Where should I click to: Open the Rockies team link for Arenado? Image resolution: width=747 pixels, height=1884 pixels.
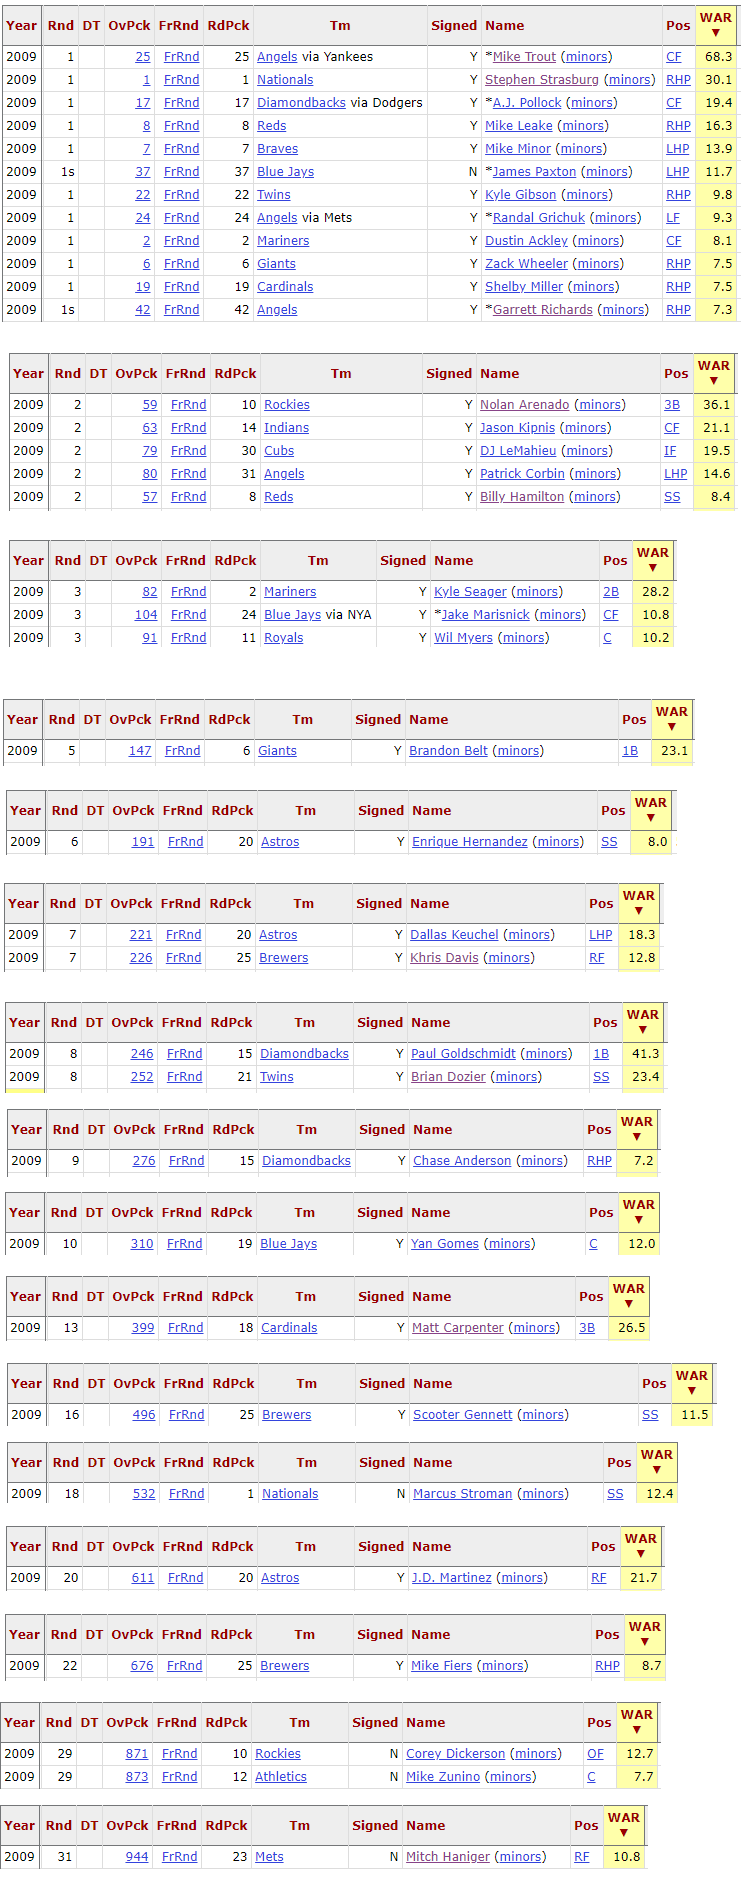click(287, 405)
